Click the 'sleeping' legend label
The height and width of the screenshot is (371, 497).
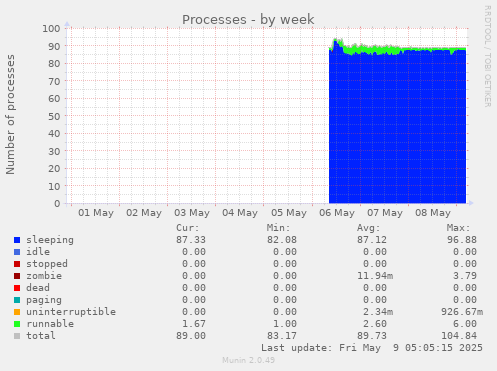tap(50, 240)
